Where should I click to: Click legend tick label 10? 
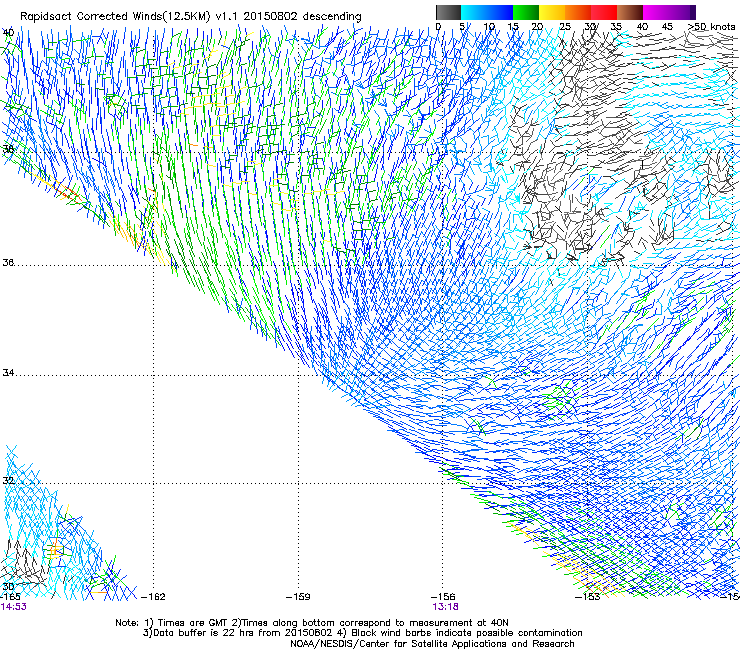pyautogui.click(x=489, y=27)
